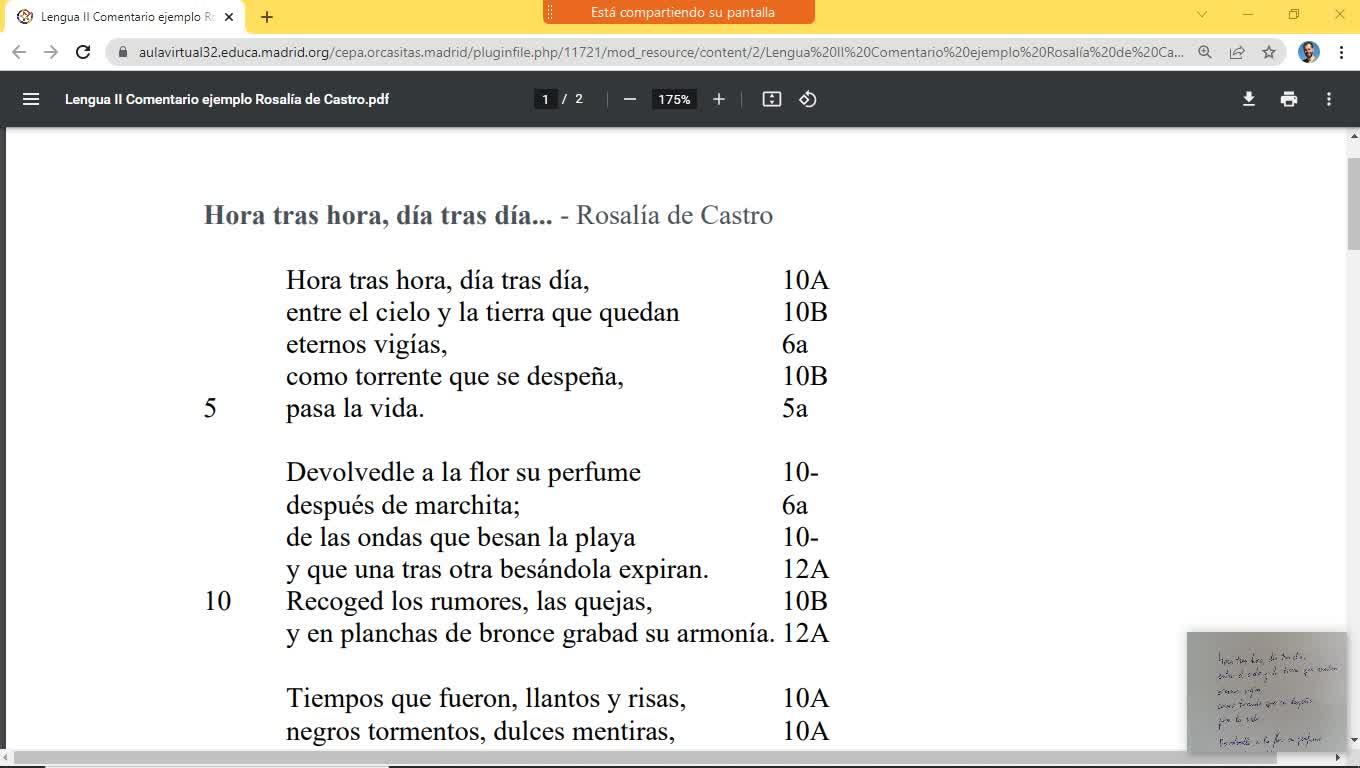Viewport: 1360px width, 768px height.
Task: Click the "6a" annotation beside eternos vigías
Action: (795, 345)
